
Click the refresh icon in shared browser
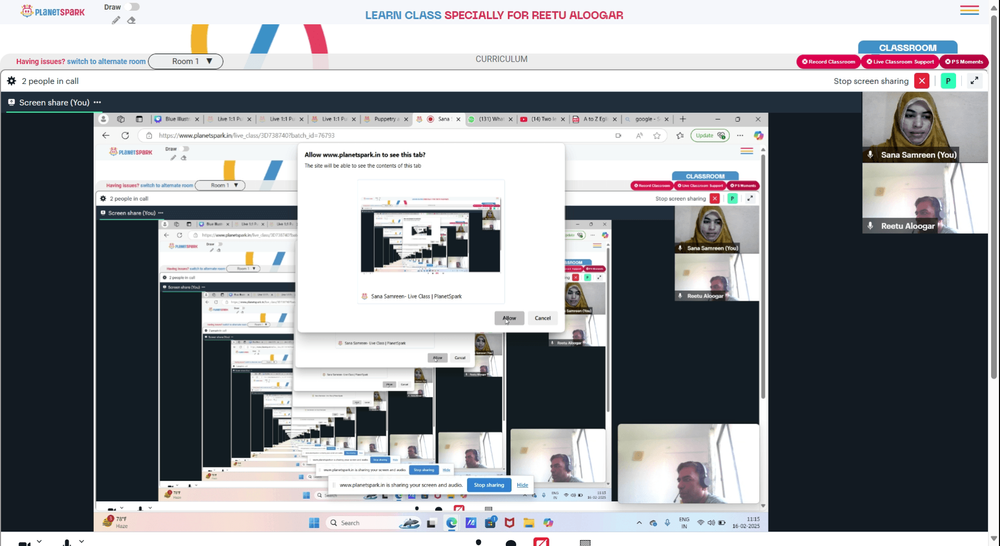coord(125,135)
